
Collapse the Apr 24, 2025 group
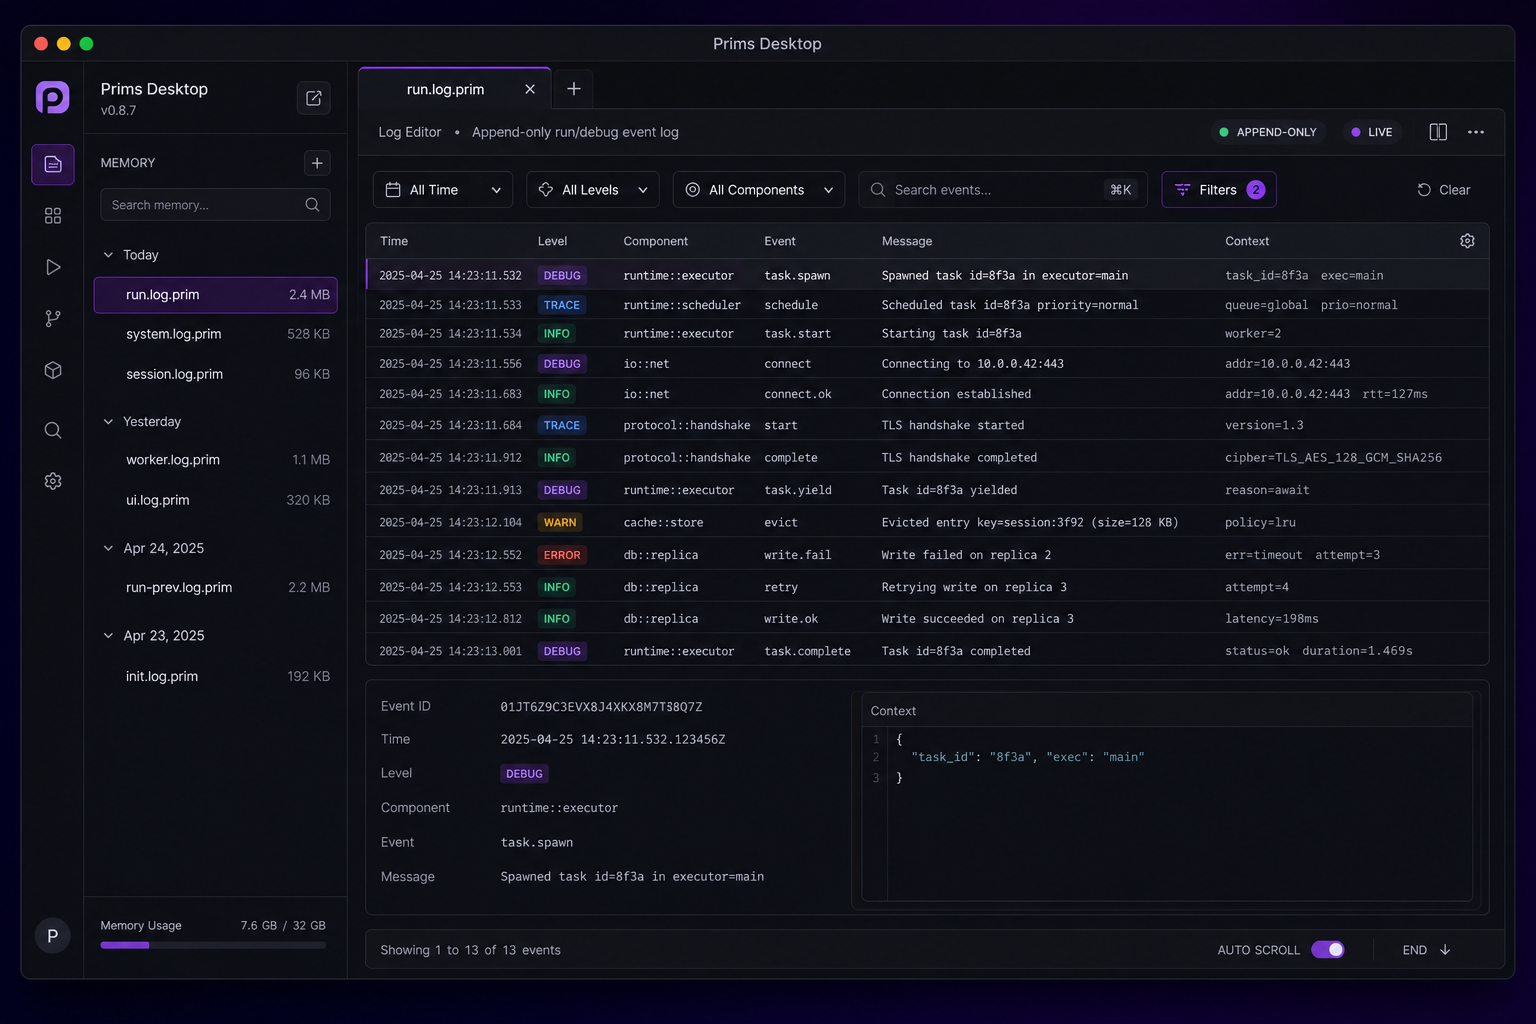[x=108, y=548]
